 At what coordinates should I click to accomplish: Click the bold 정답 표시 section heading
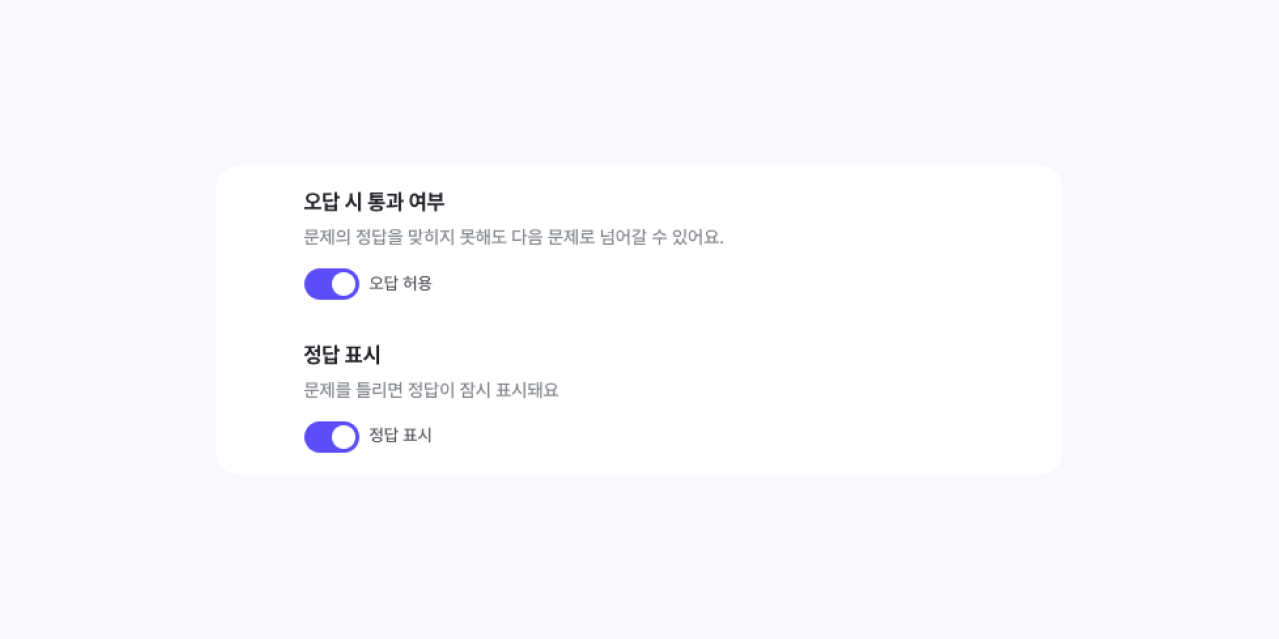pos(342,355)
